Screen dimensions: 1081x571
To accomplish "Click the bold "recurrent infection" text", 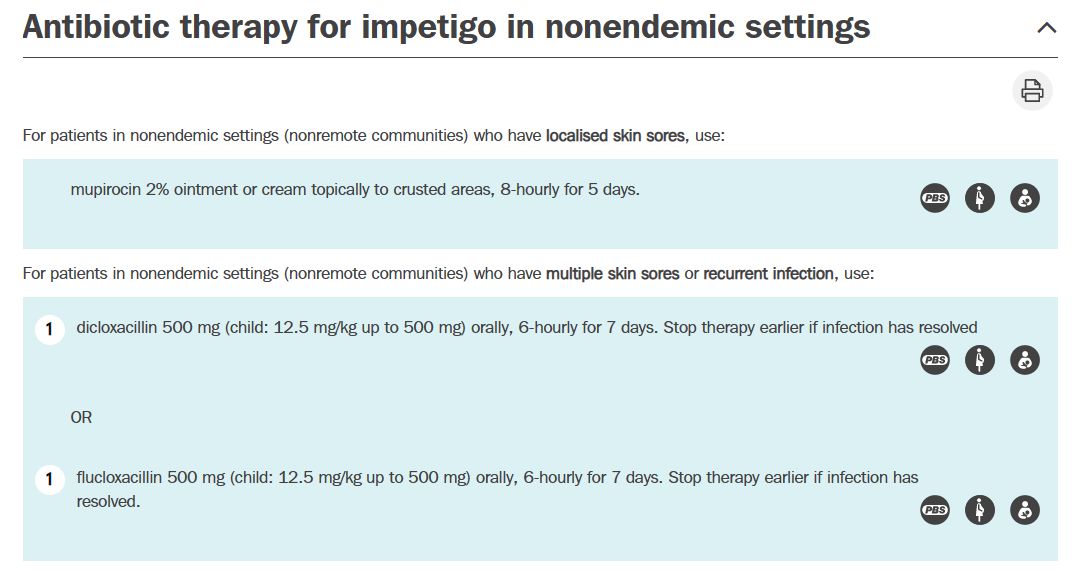I will point(768,273).
